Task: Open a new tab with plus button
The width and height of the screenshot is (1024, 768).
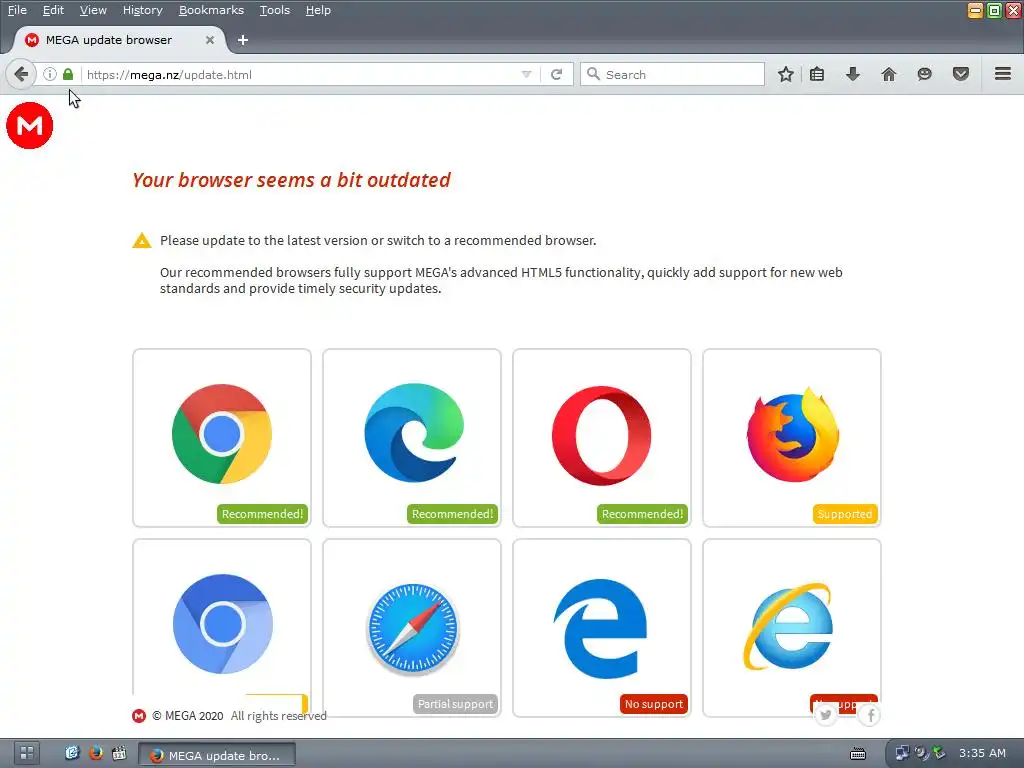Action: pos(242,40)
